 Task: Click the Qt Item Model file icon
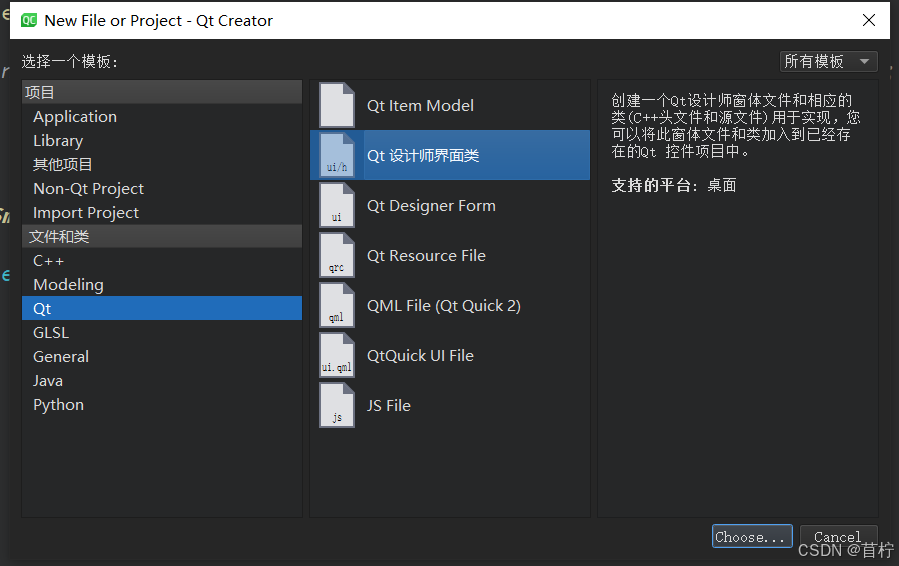337,106
